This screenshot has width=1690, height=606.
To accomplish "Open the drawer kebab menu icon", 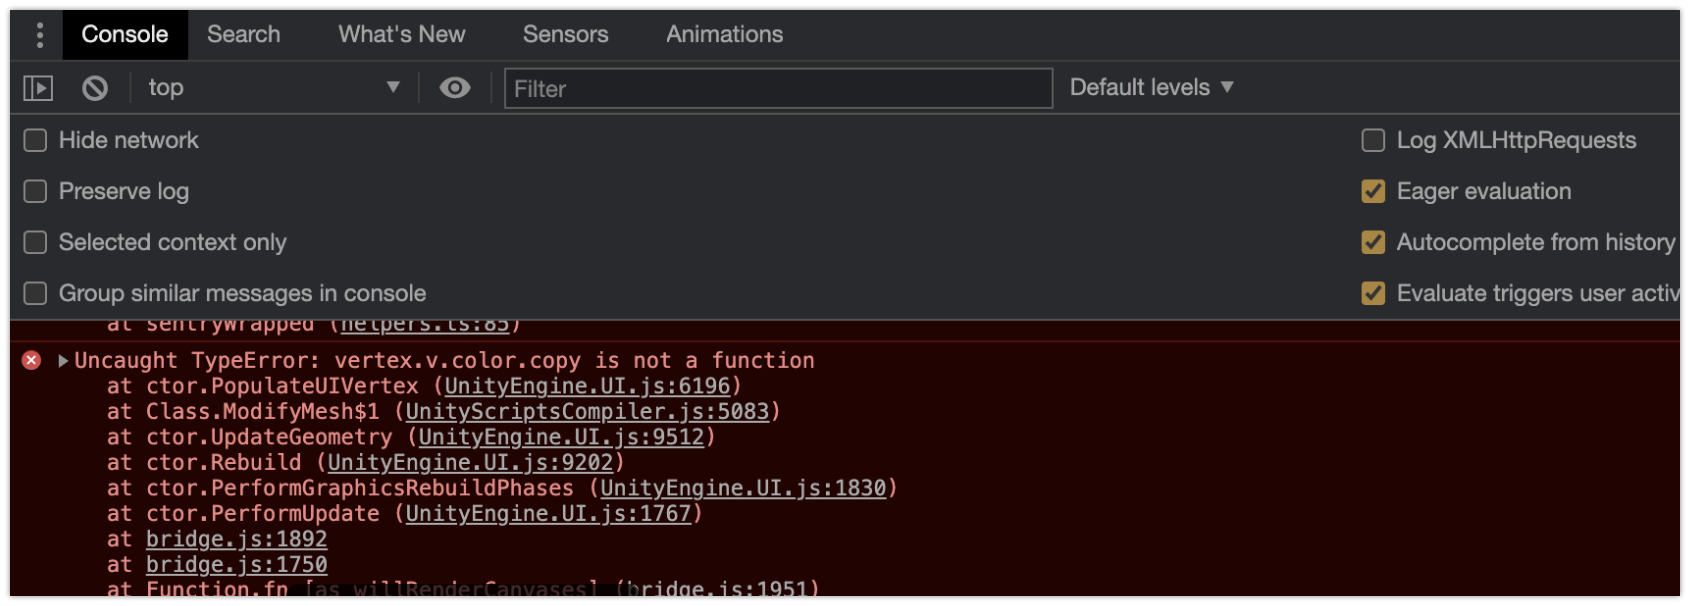I will [39, 35].
